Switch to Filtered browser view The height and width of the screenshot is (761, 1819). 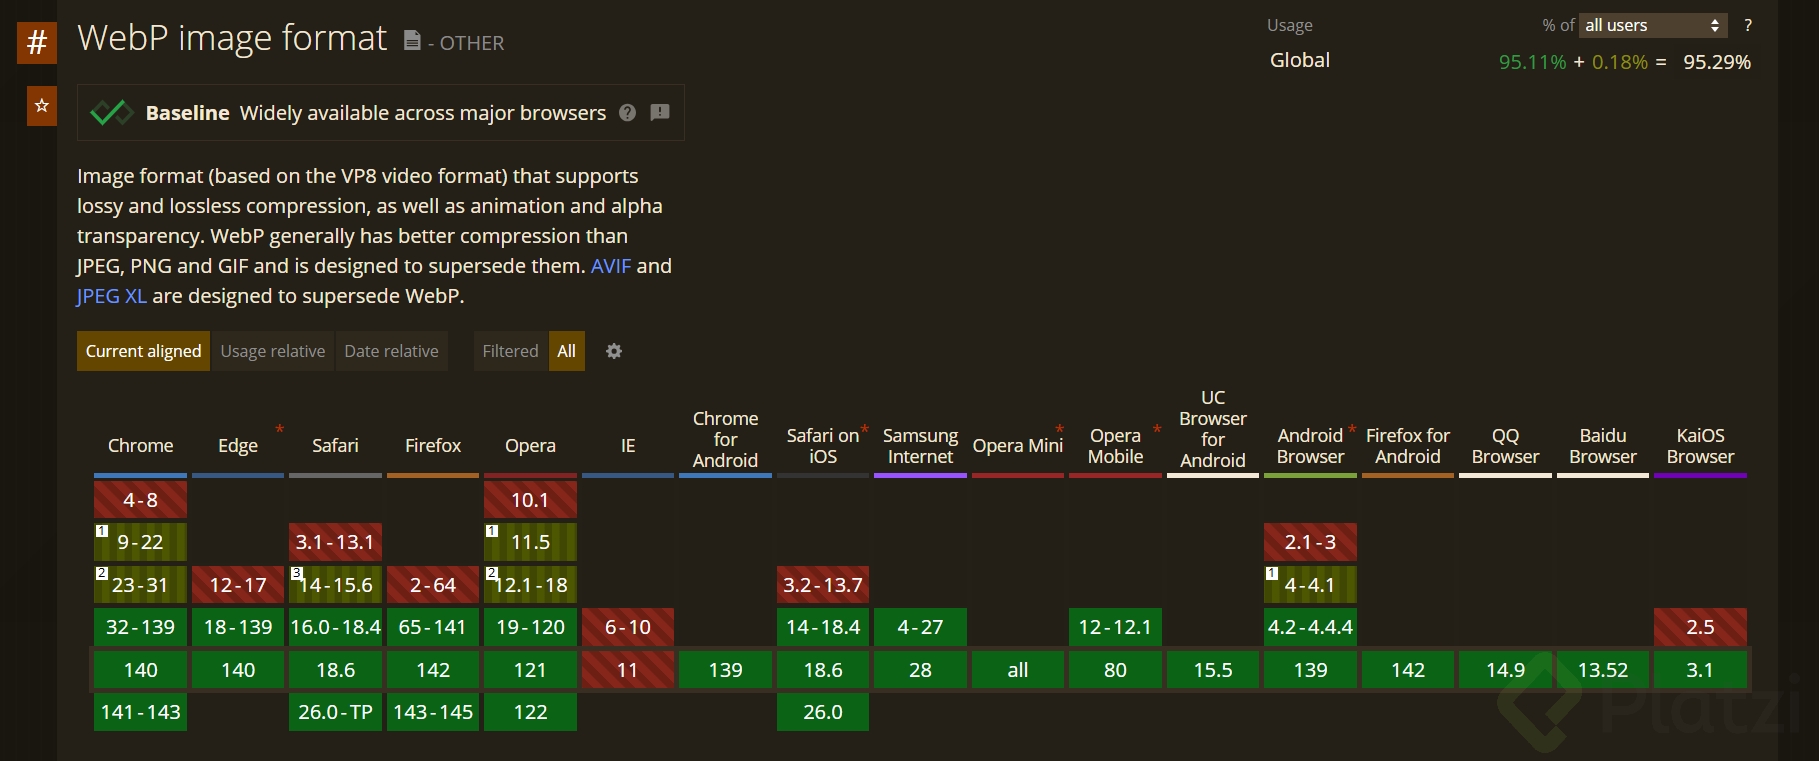coord(510,351)
